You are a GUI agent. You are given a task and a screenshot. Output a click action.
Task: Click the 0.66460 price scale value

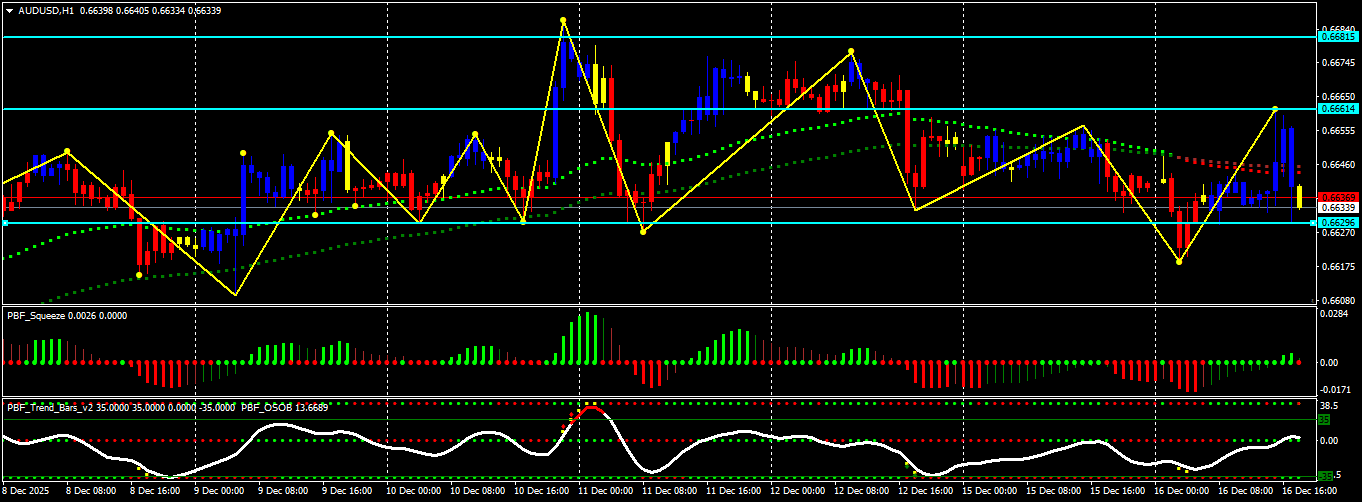click(x=1338, y=164)
